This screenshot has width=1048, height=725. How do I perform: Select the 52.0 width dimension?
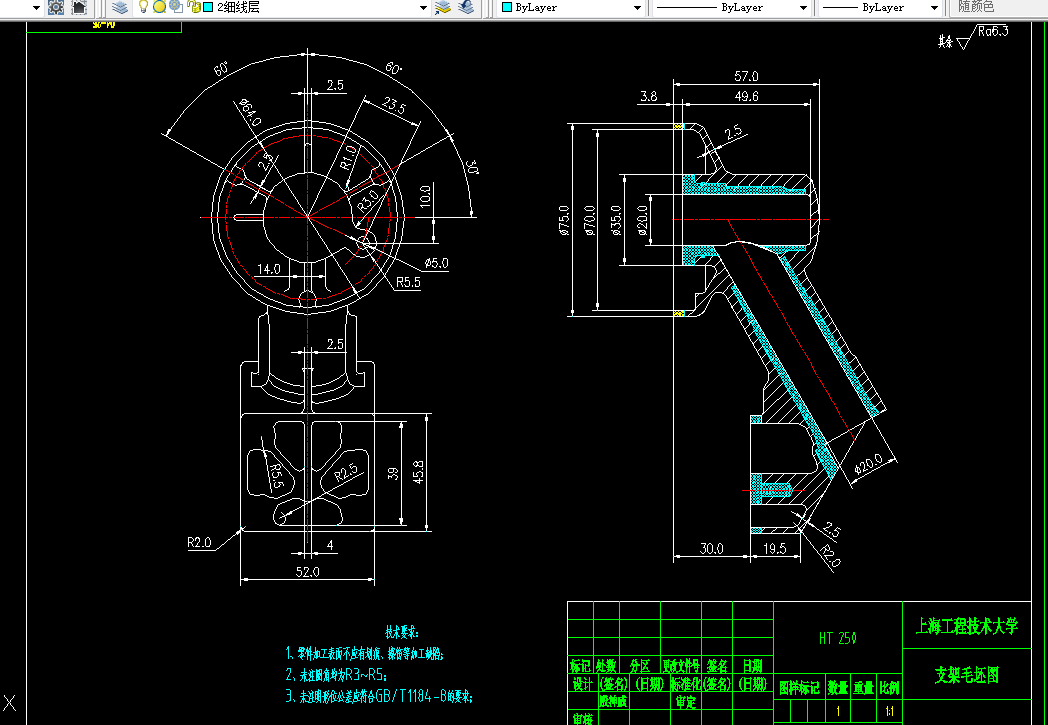click(x=307, y=572)
